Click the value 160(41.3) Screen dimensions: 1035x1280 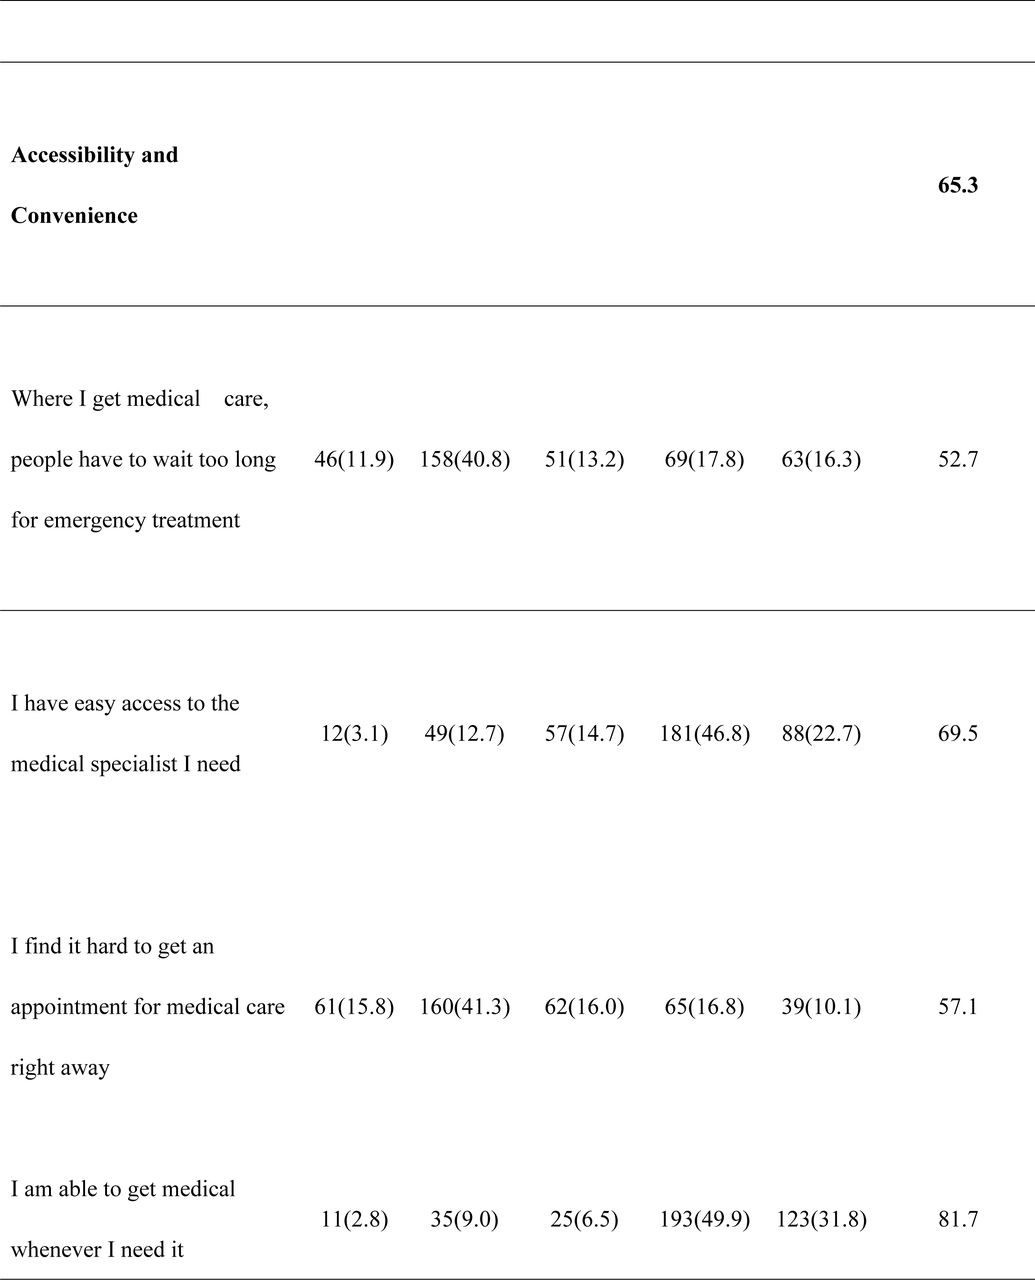(x=465, y=1007)
